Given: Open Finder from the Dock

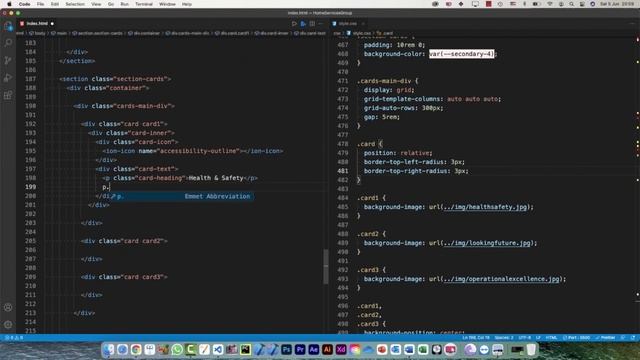Looking at the screenshot, I should pyautogui.click(x=109, y=349).
